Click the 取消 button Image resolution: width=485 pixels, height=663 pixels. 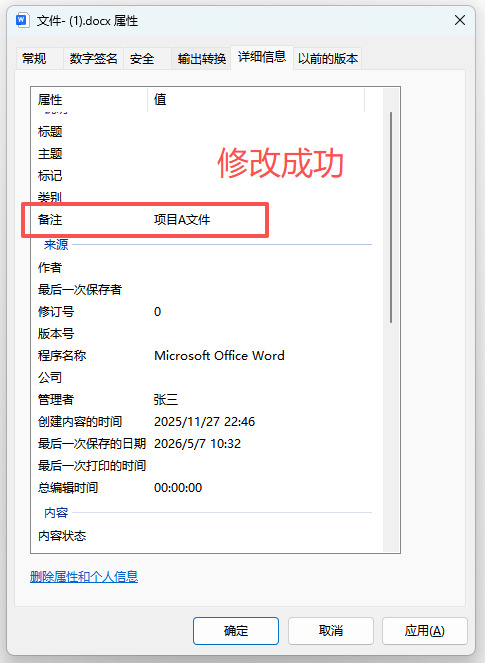[x=331, y=631]
